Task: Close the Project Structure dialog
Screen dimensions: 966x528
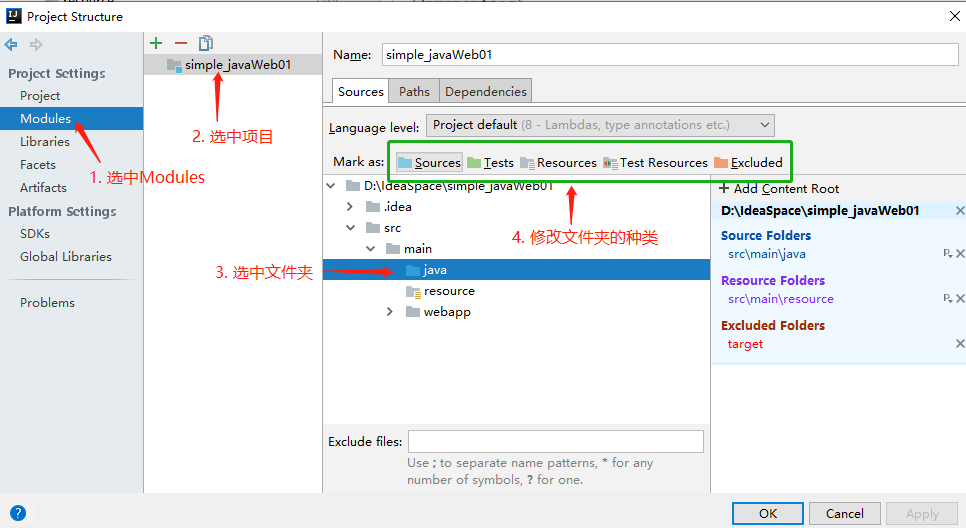Action: click(x=954, y=16)
